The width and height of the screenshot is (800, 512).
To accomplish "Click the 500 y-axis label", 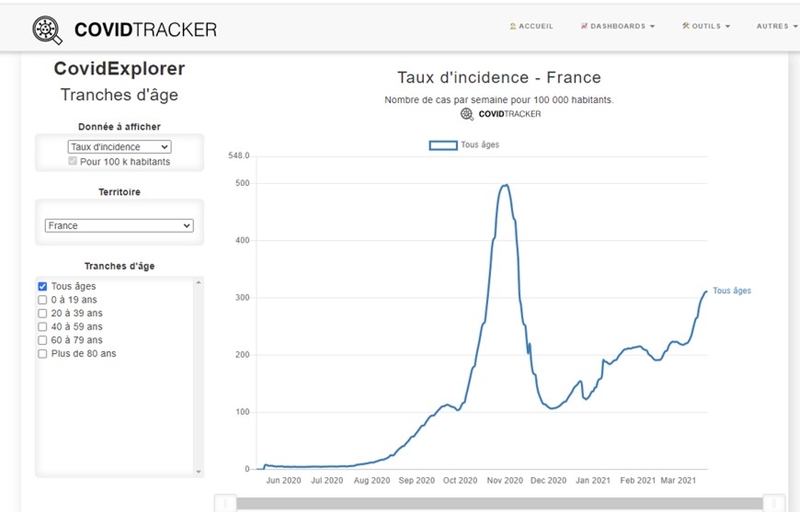I will (x=242, y=183).
